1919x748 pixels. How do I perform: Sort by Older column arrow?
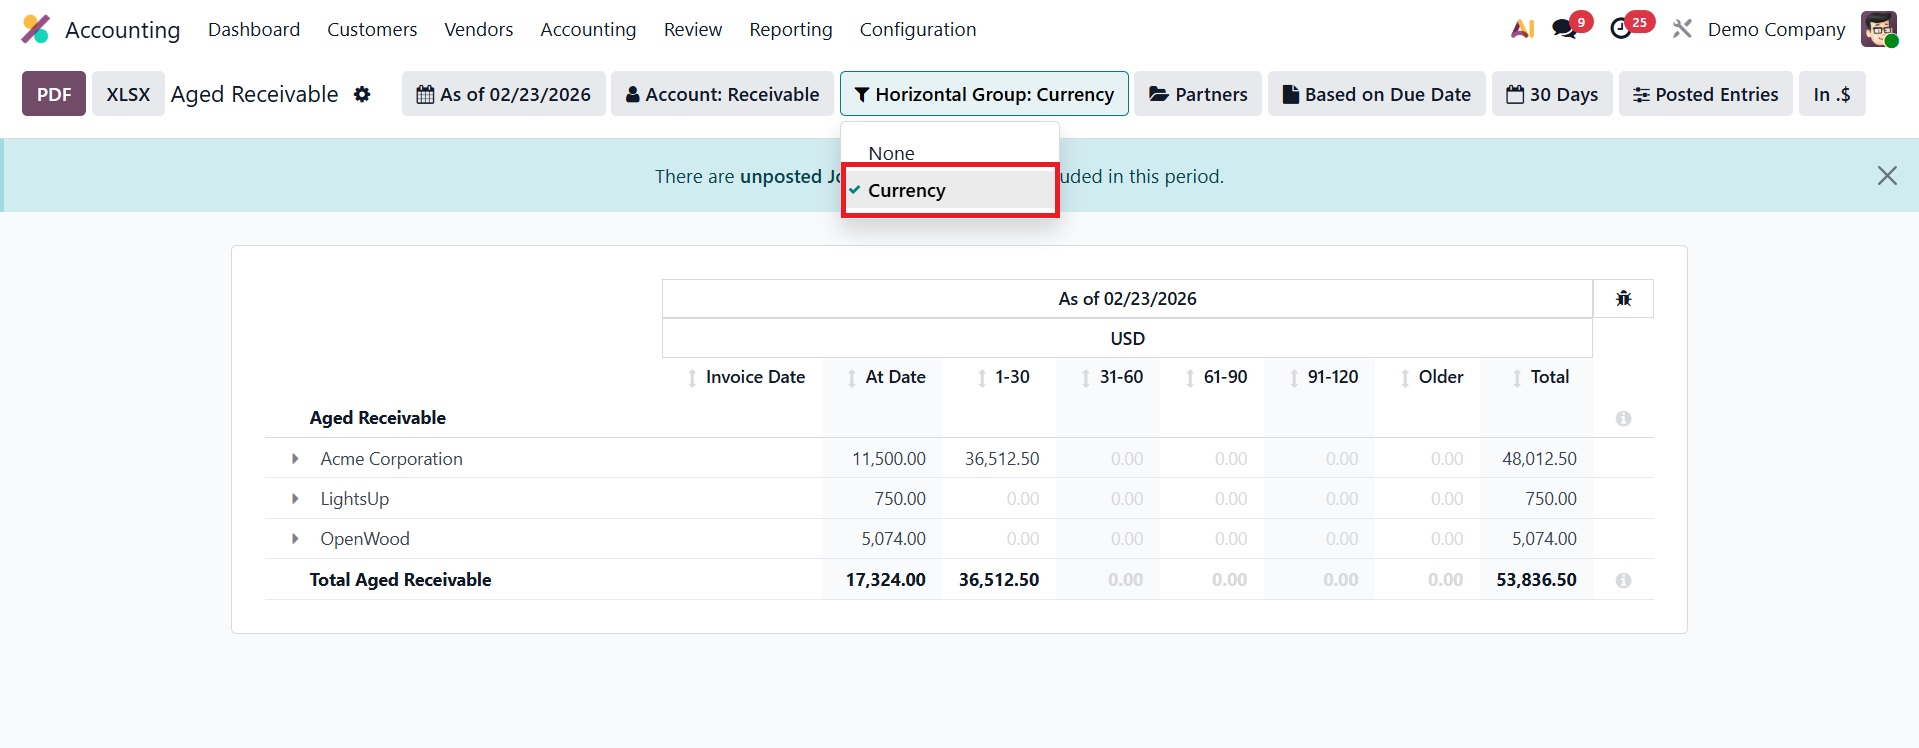pos(1405,378)
